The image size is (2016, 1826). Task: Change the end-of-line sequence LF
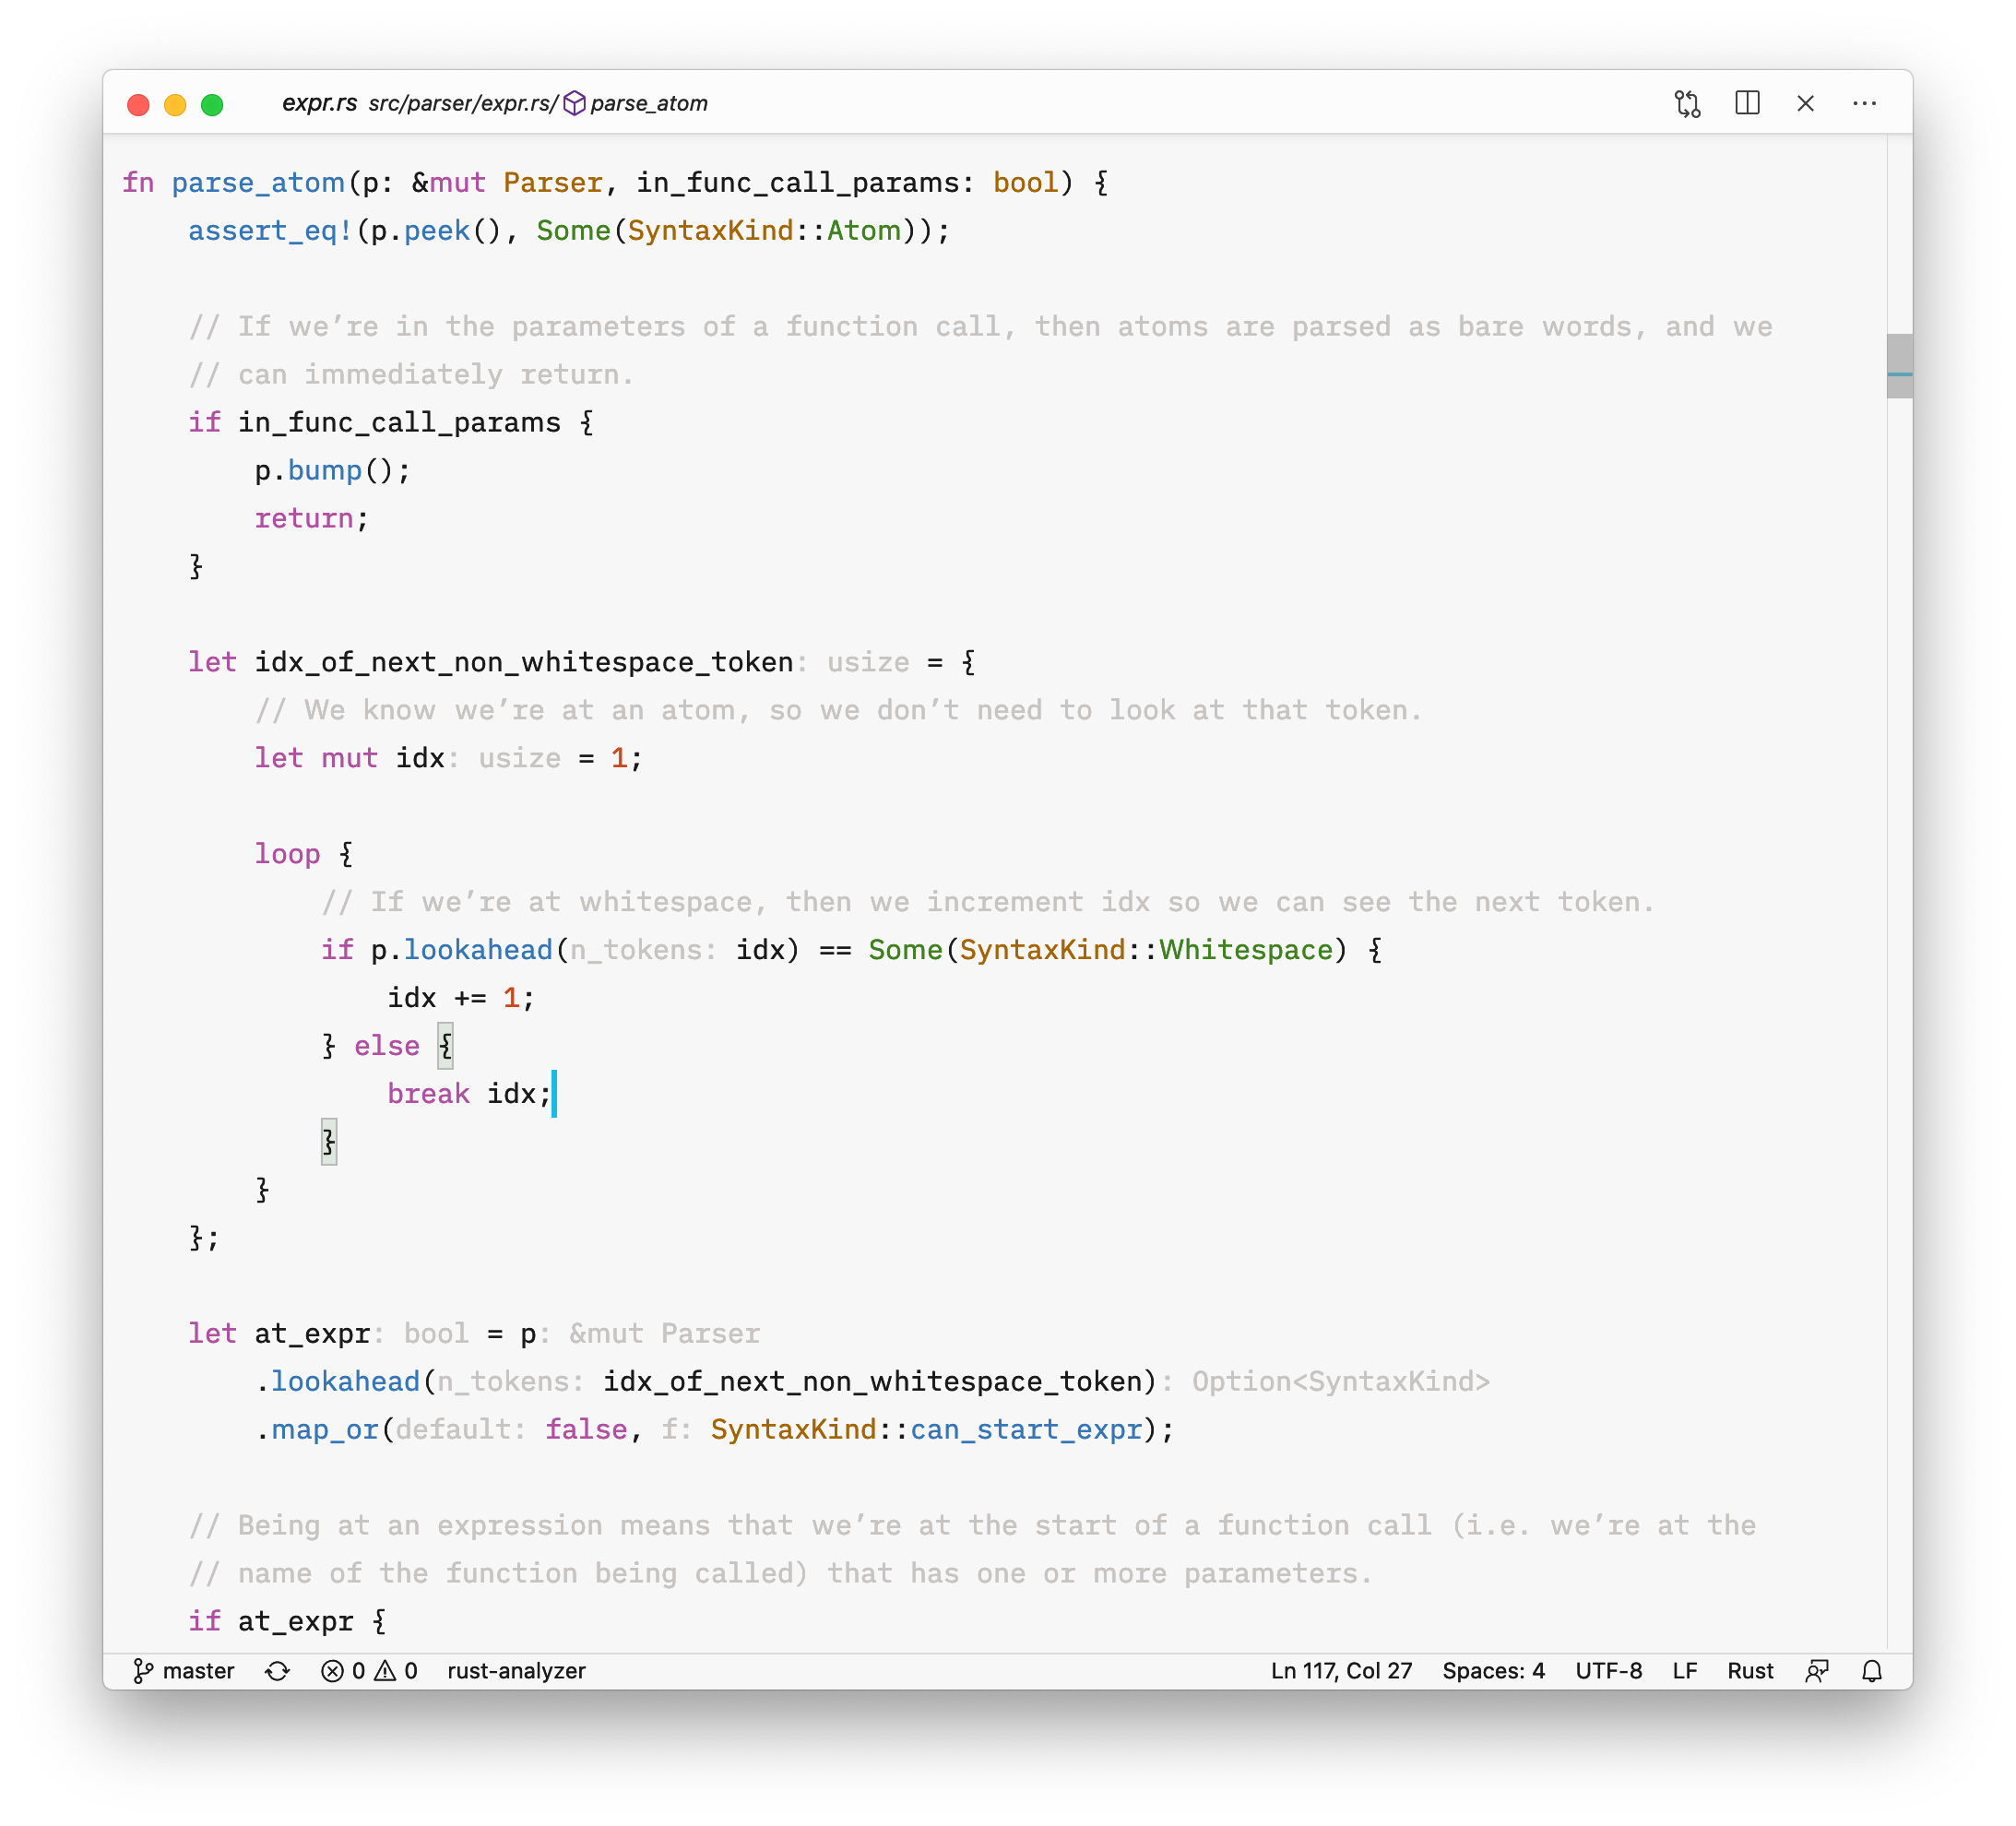1684,1671
